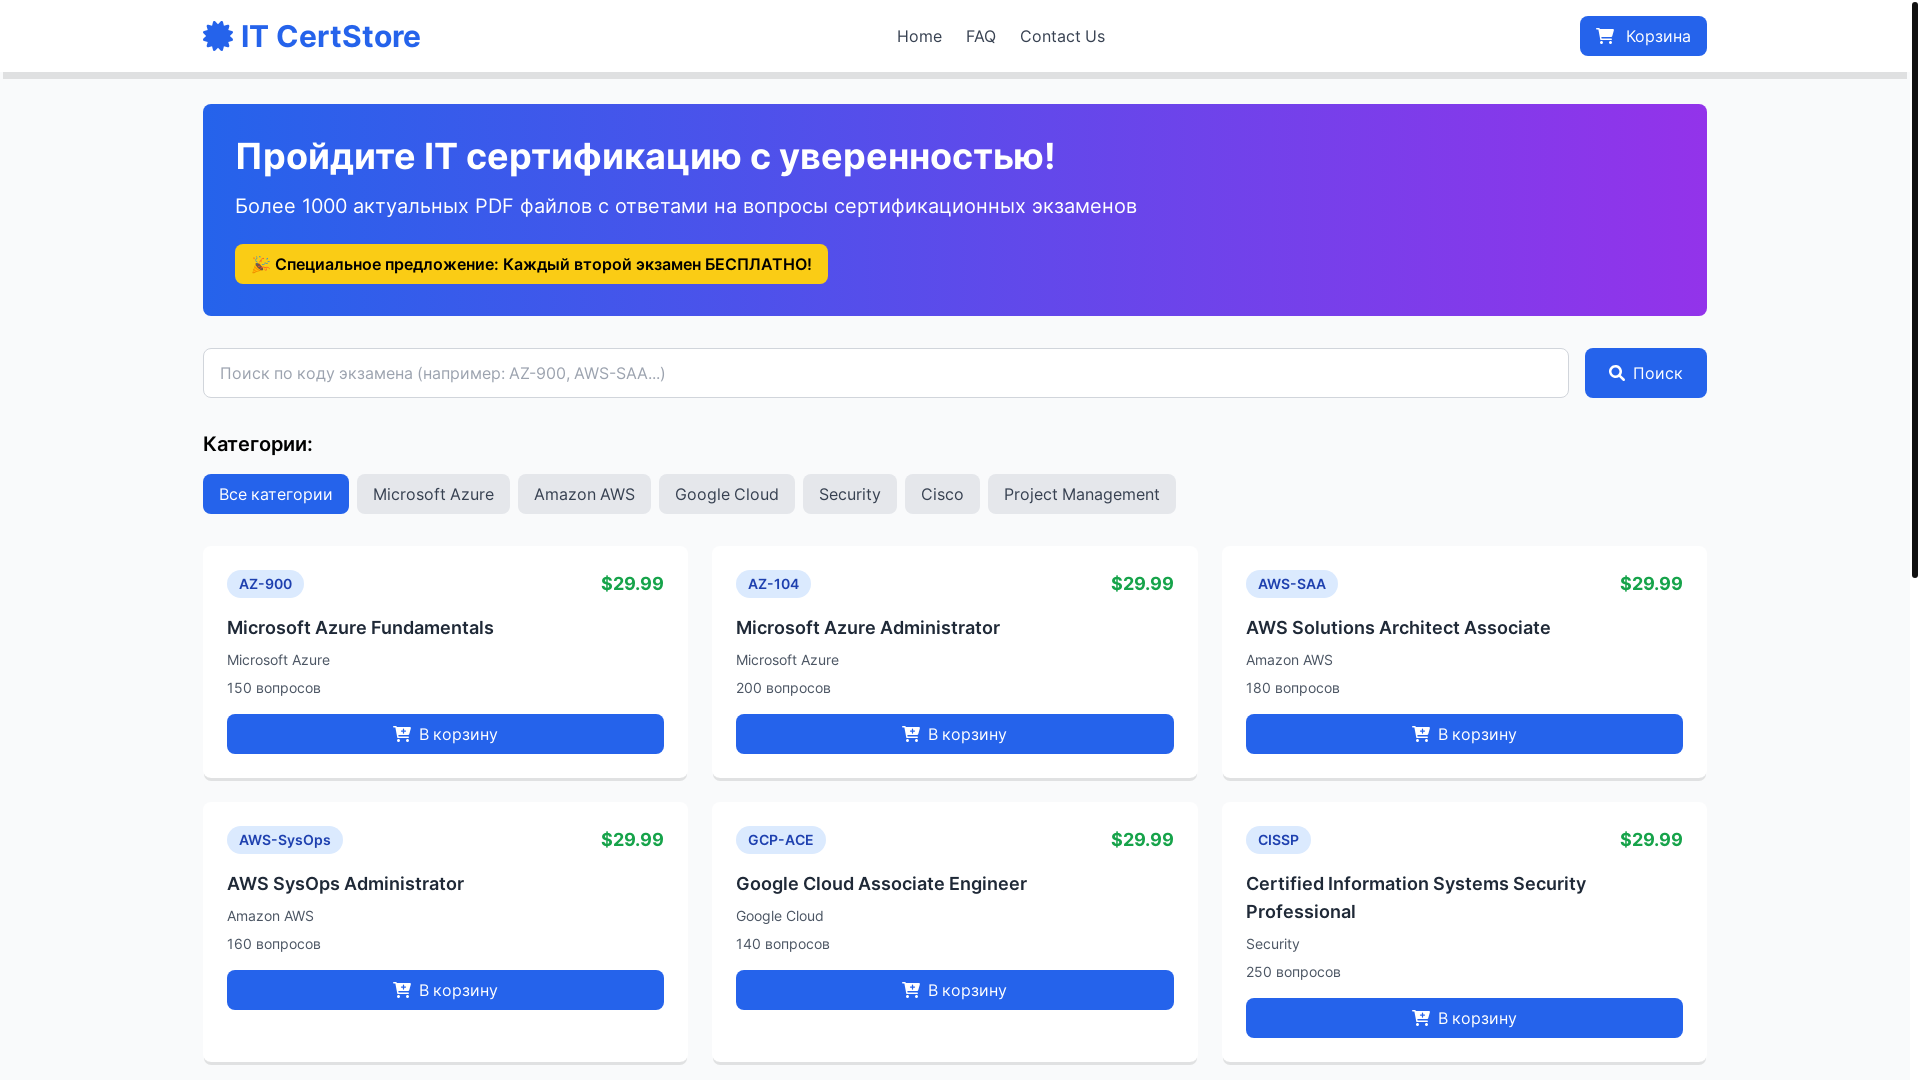Select the Все категории filter
This screenshot has height=1080, width=1920.
pos(276,494)
